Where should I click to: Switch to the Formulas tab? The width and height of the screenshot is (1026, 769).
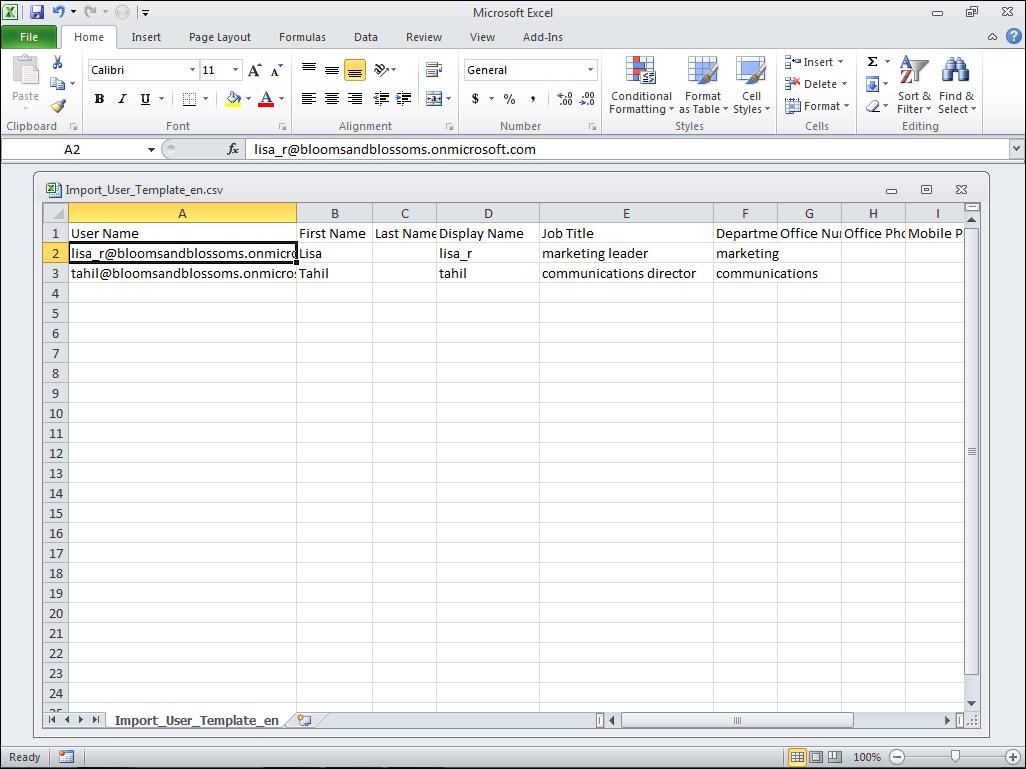click(x=302, y=37)
